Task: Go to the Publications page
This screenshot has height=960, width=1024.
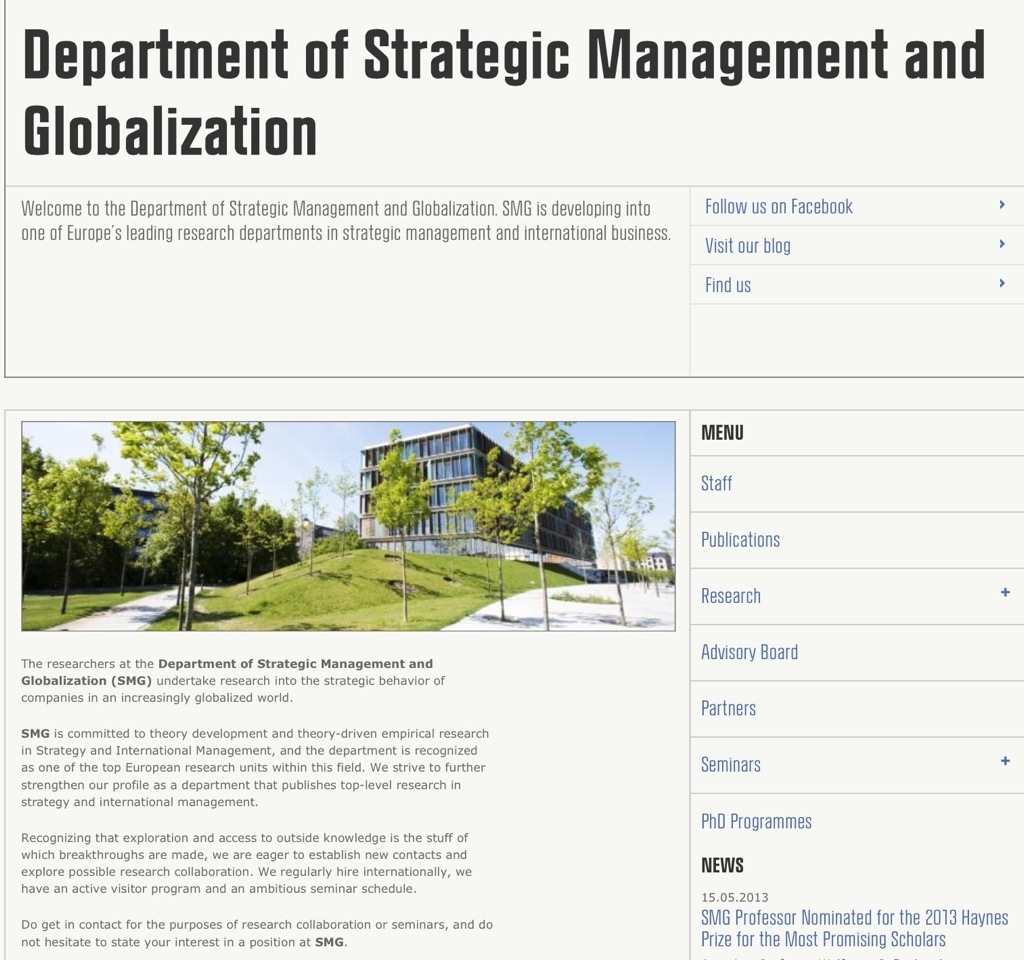Action: pos(740,540)
